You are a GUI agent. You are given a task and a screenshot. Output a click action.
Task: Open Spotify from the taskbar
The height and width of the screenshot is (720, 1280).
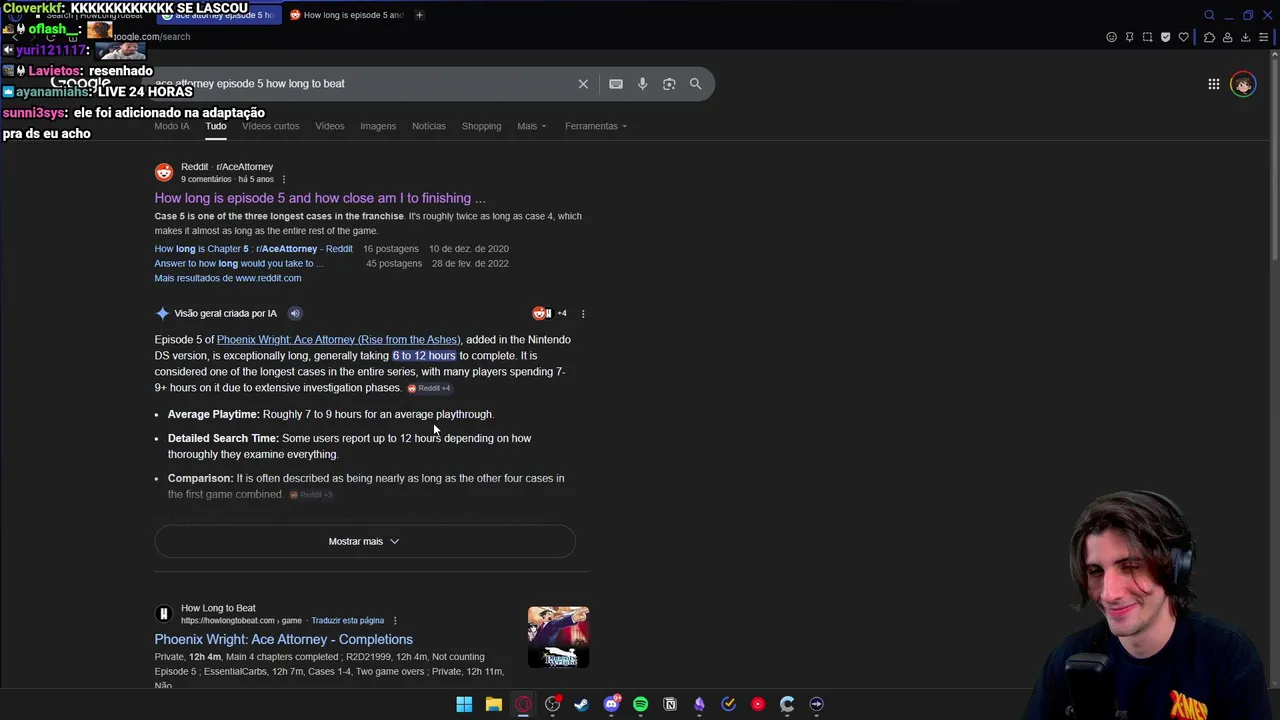point(640,704)
